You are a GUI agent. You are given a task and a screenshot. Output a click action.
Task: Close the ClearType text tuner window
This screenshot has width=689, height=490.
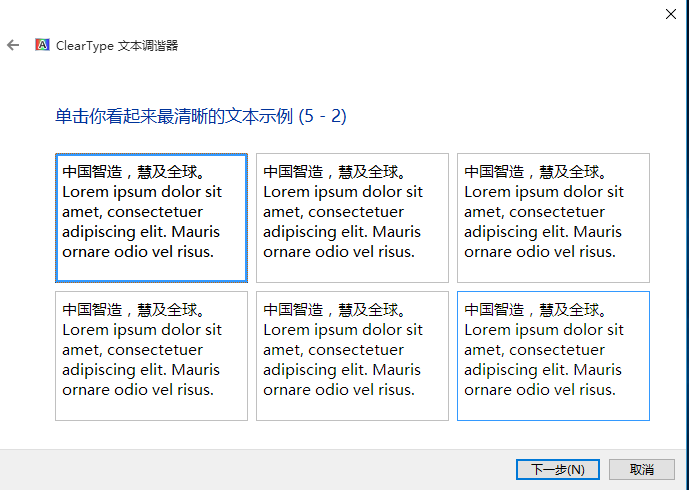pos(671,14)
